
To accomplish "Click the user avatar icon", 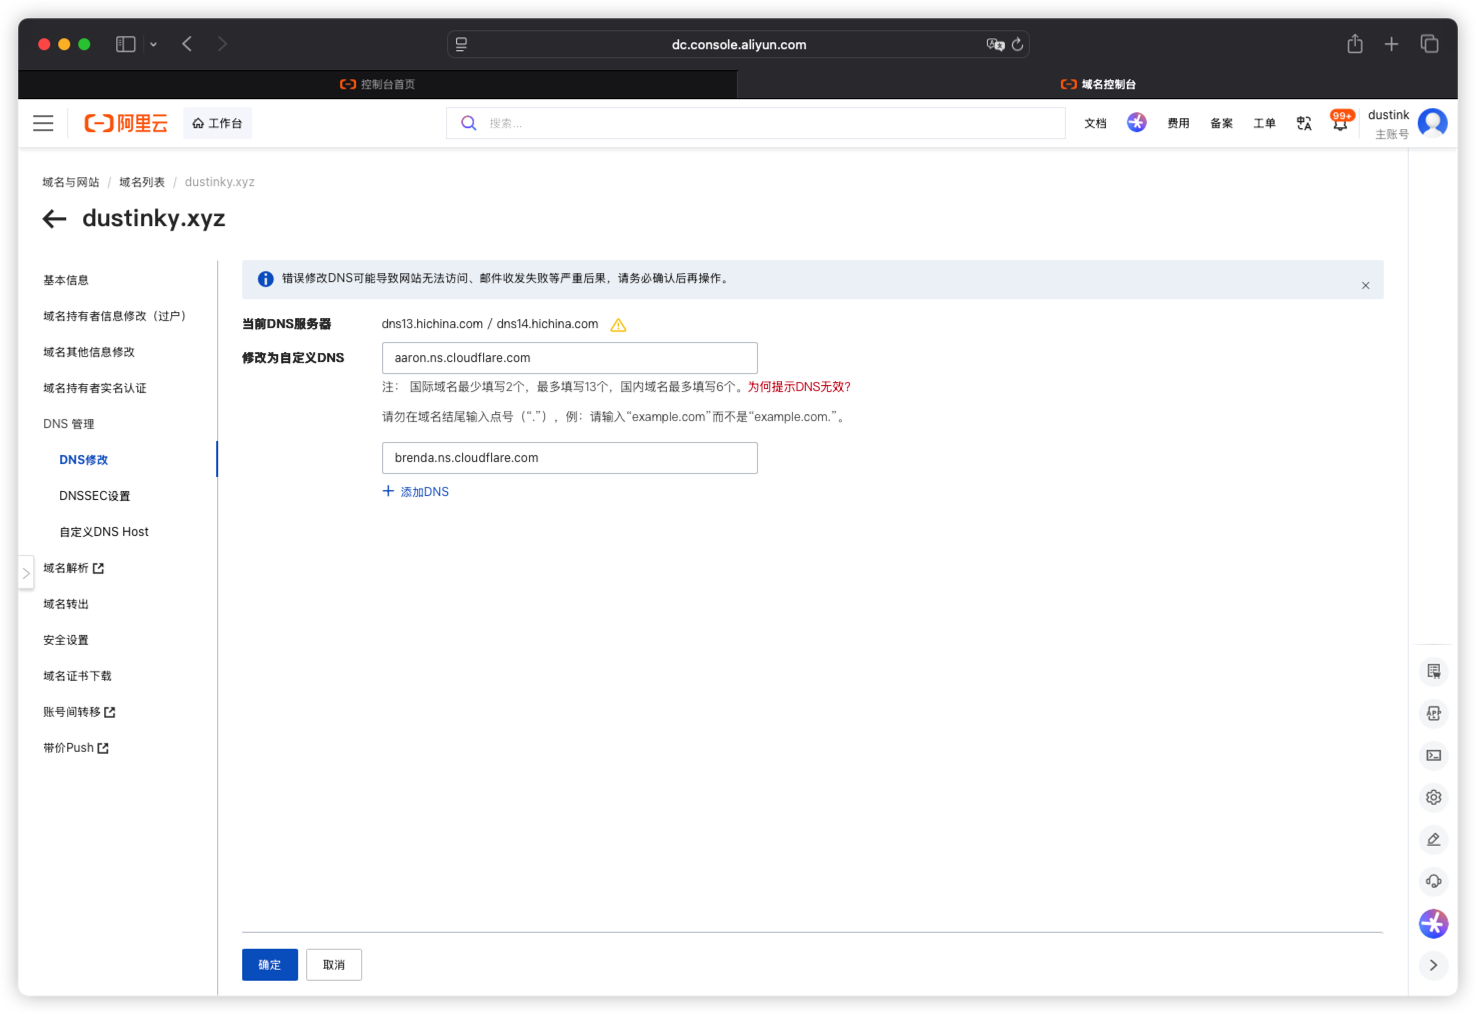I will tap(1433, 123).
